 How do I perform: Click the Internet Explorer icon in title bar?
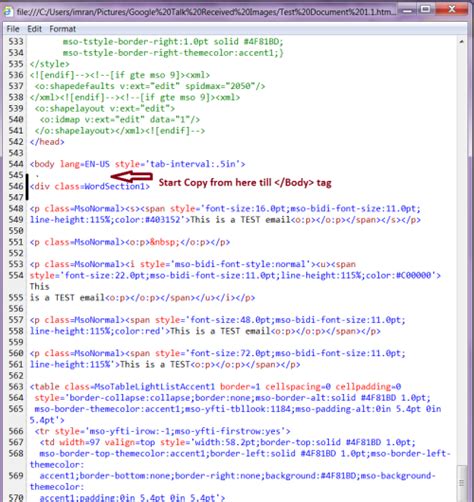(7, 12)
